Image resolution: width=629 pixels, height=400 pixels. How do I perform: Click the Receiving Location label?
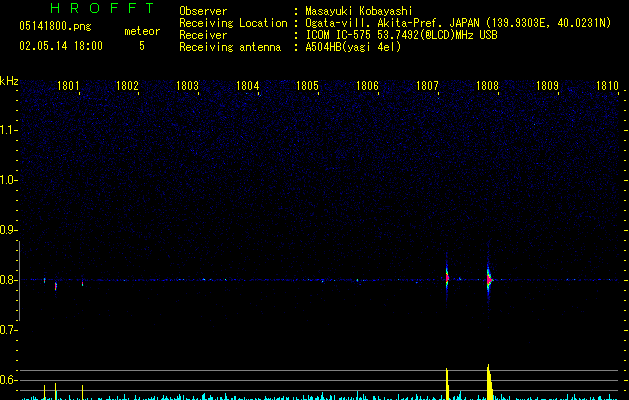coord(233,23)
